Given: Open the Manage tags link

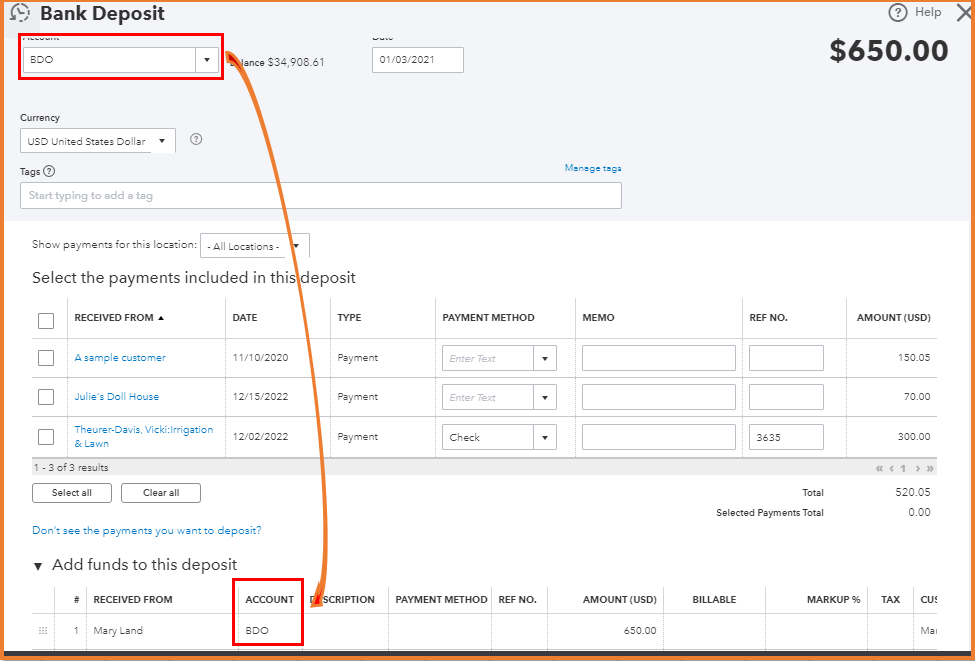Looking at the screenshot, I should (593, 168).
